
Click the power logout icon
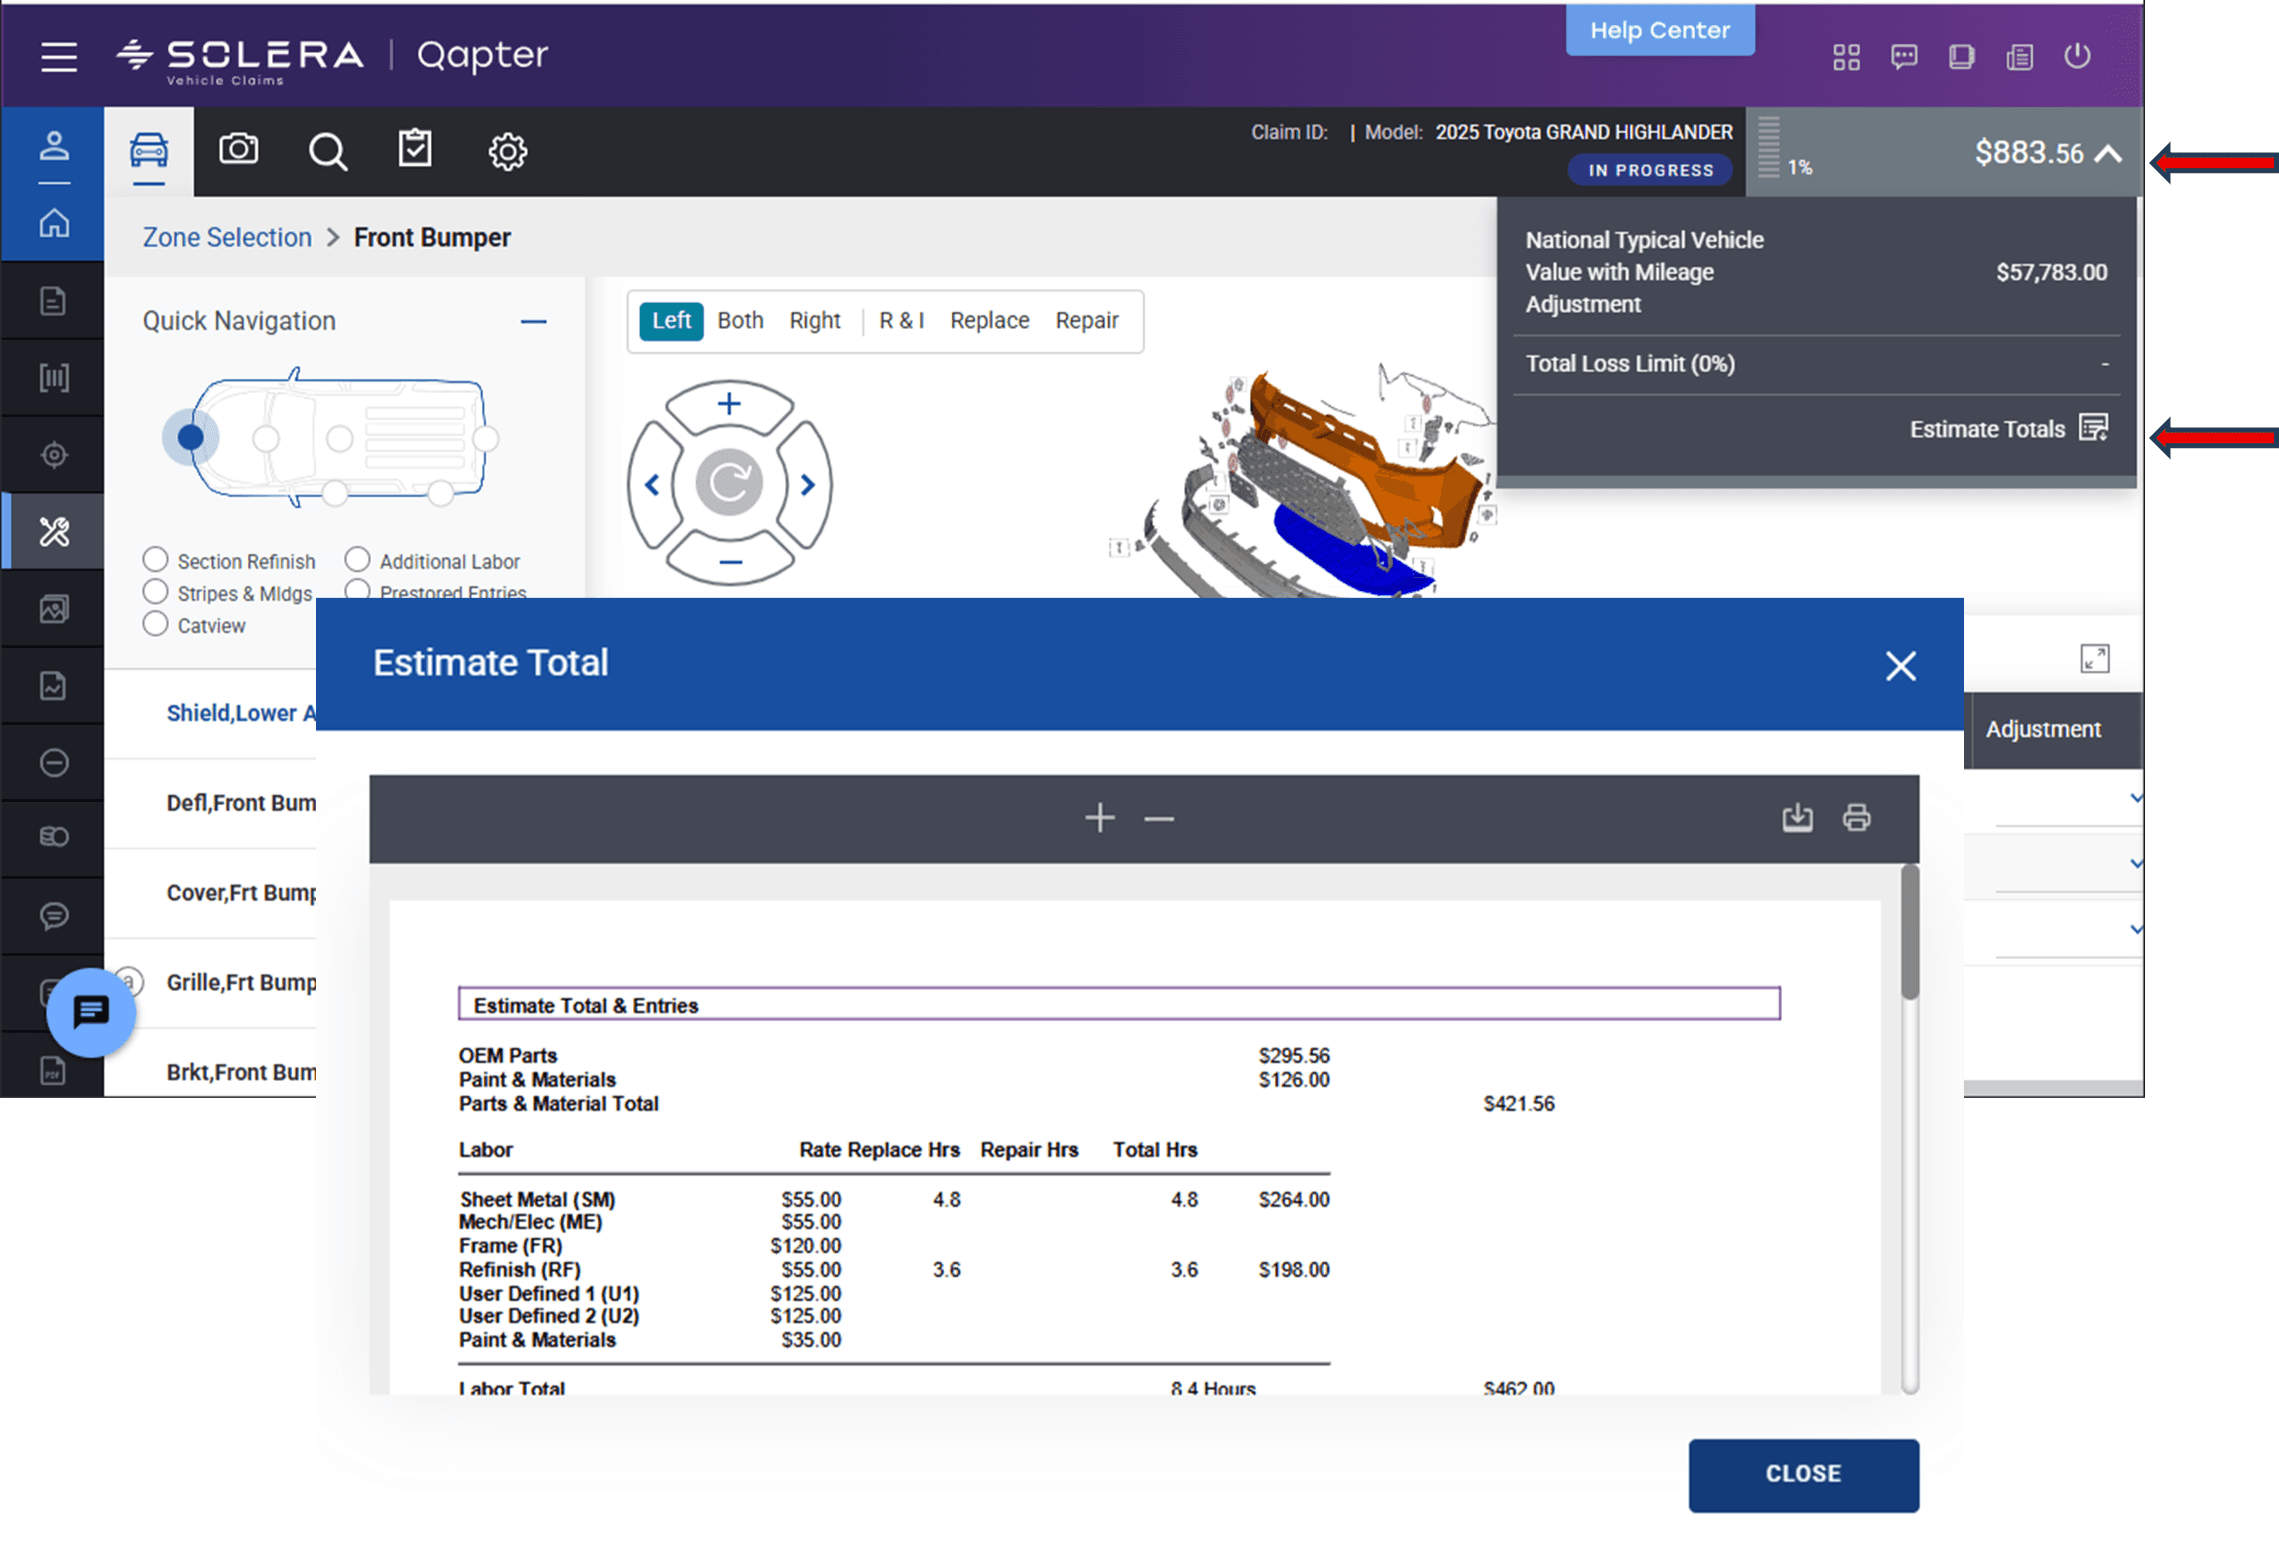[x=2076, y=56]
